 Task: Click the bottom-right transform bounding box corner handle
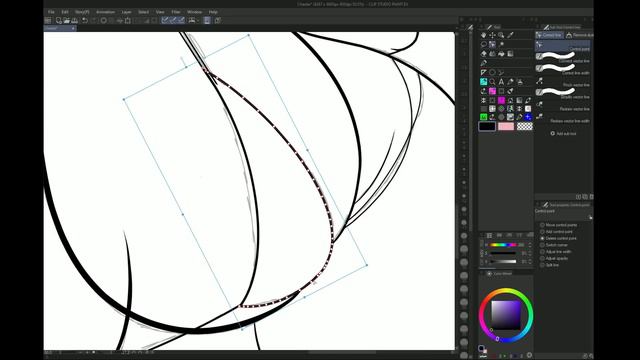pyautogui.click(x=367, y=265)
